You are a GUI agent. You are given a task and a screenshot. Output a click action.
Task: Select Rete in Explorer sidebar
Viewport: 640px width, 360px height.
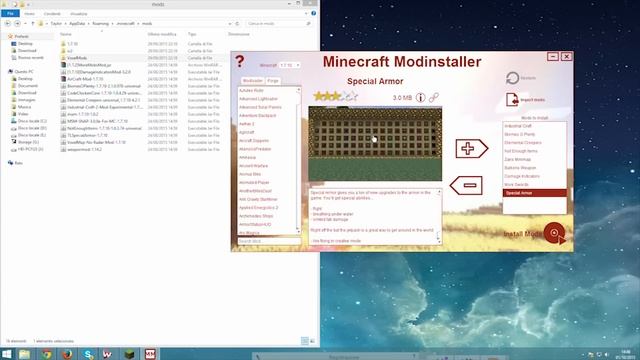click(x=18, y=163)
